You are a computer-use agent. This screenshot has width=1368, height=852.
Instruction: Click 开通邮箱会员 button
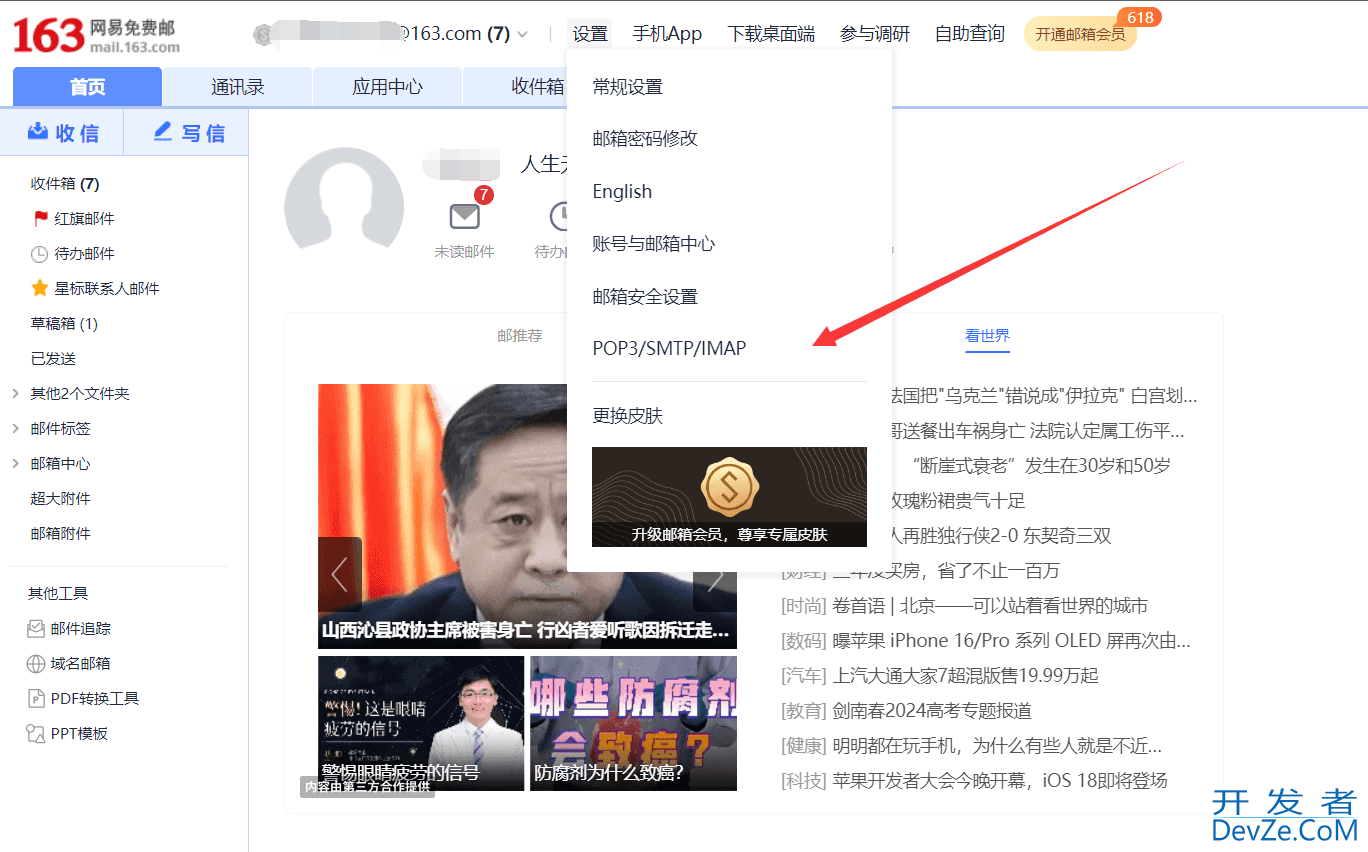[x=1080, y=34]
